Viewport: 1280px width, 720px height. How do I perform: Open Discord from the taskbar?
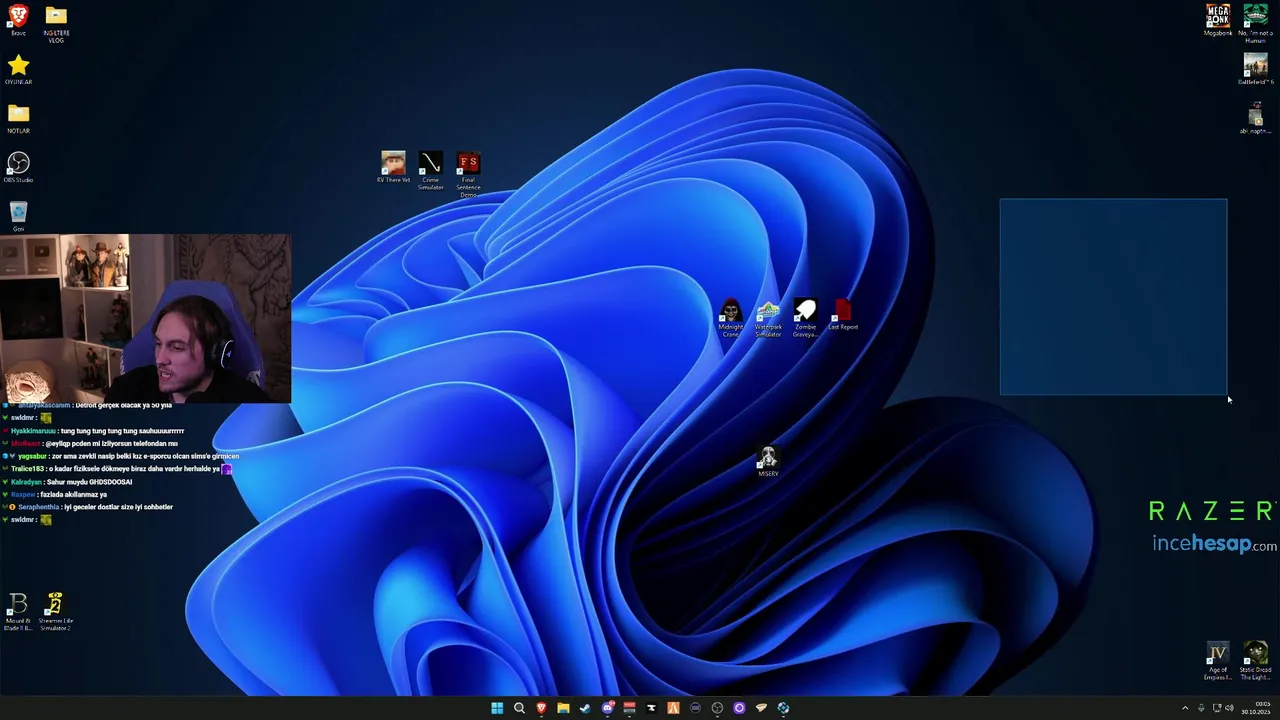pos(607,708)
